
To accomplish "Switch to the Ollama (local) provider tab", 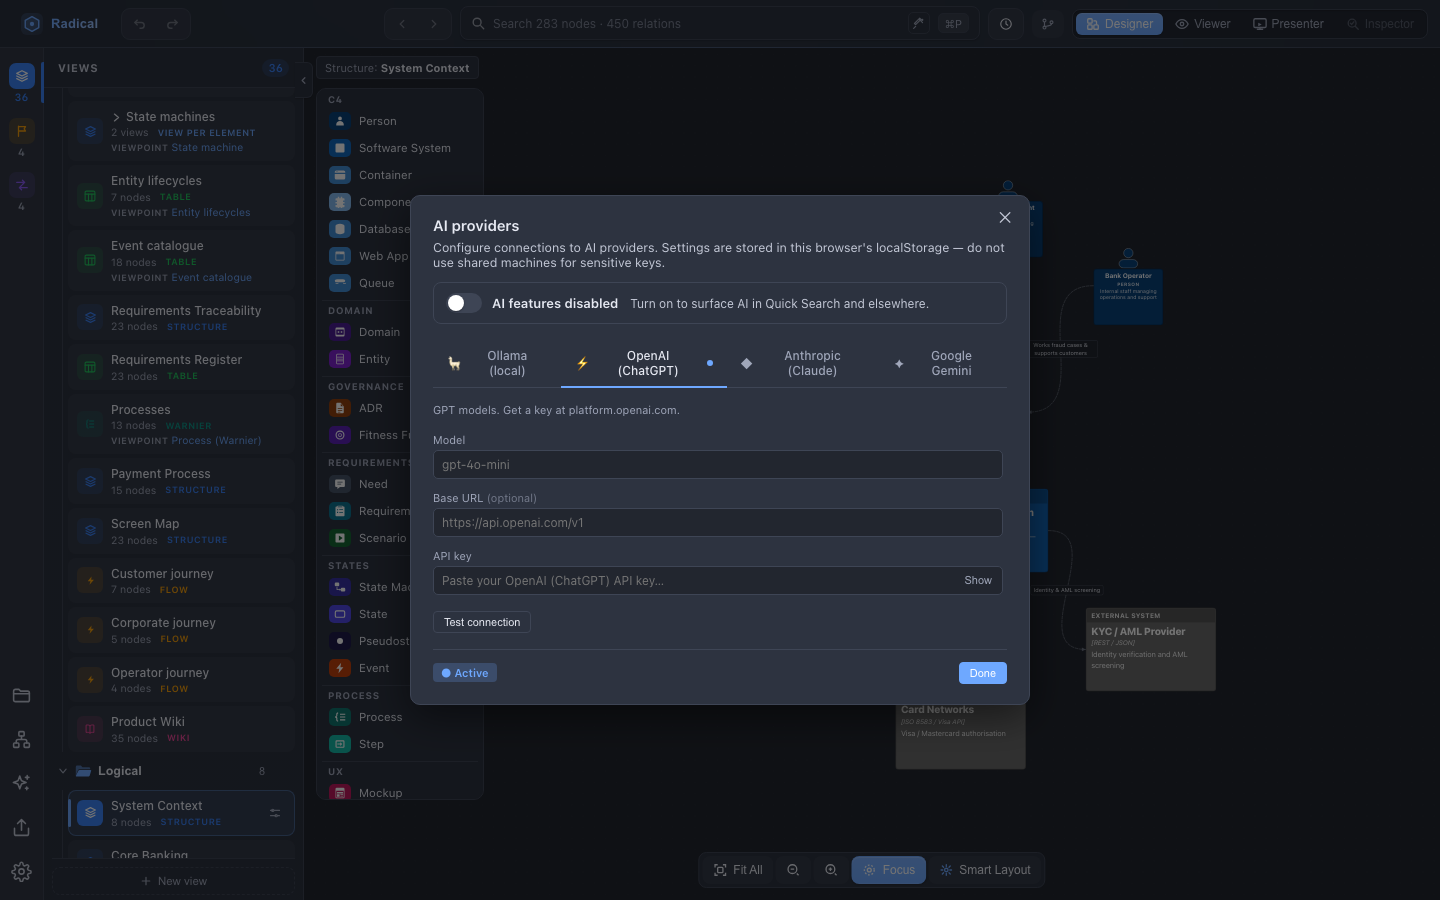I will pyautogui.click(x=496, y=363).
